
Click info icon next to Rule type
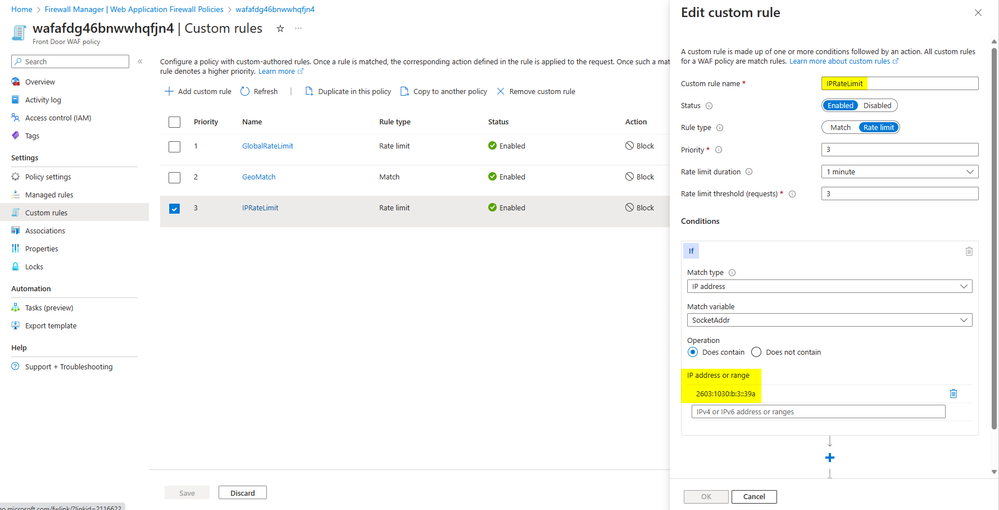click(x=720, y=128)
